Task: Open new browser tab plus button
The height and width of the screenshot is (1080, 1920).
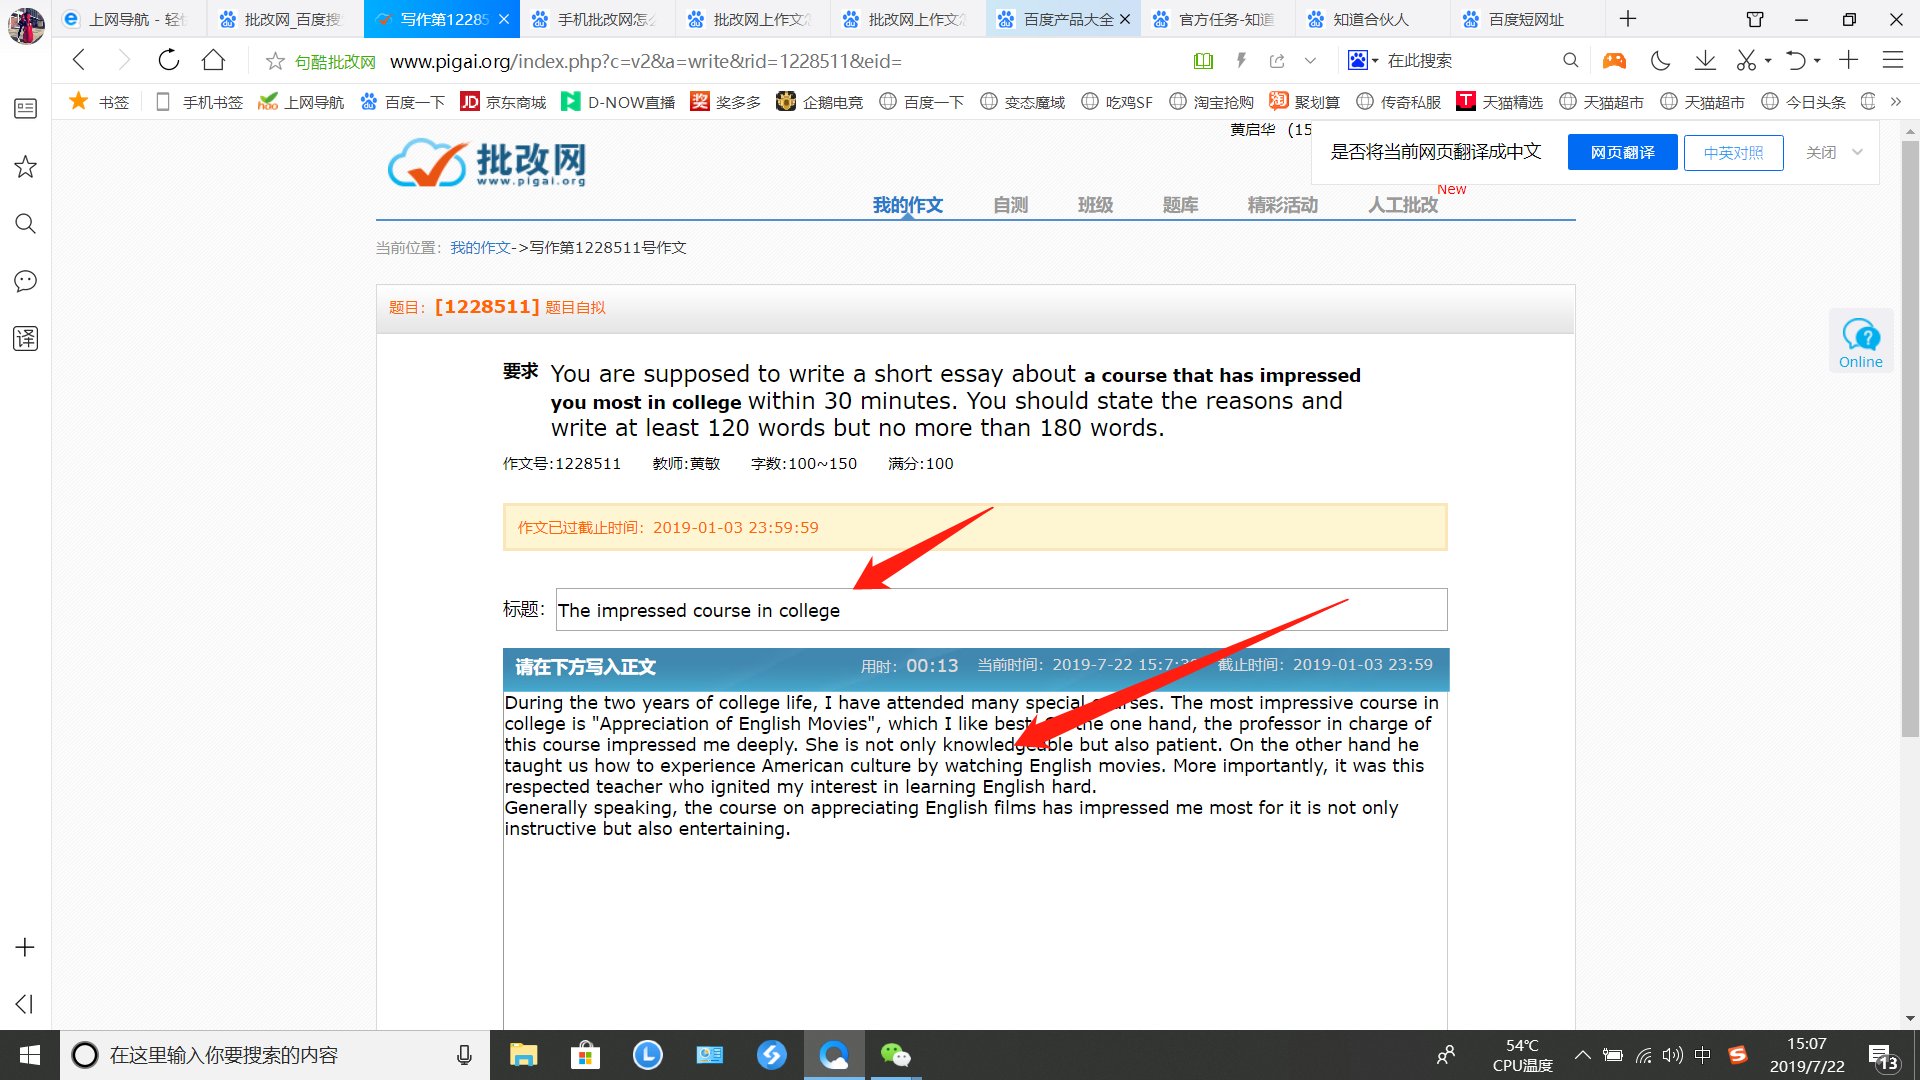Action: pyautogui.click(x=1628, y=19)
